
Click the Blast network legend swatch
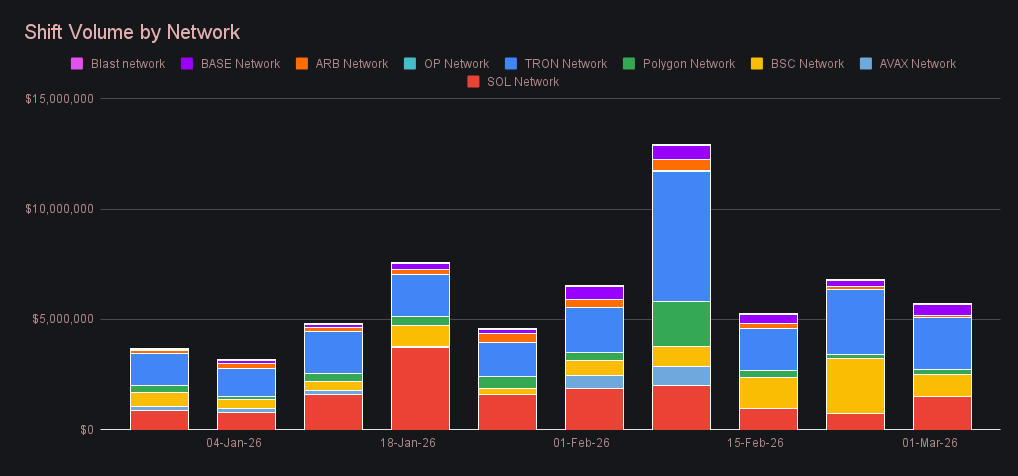tap(77, 64)
